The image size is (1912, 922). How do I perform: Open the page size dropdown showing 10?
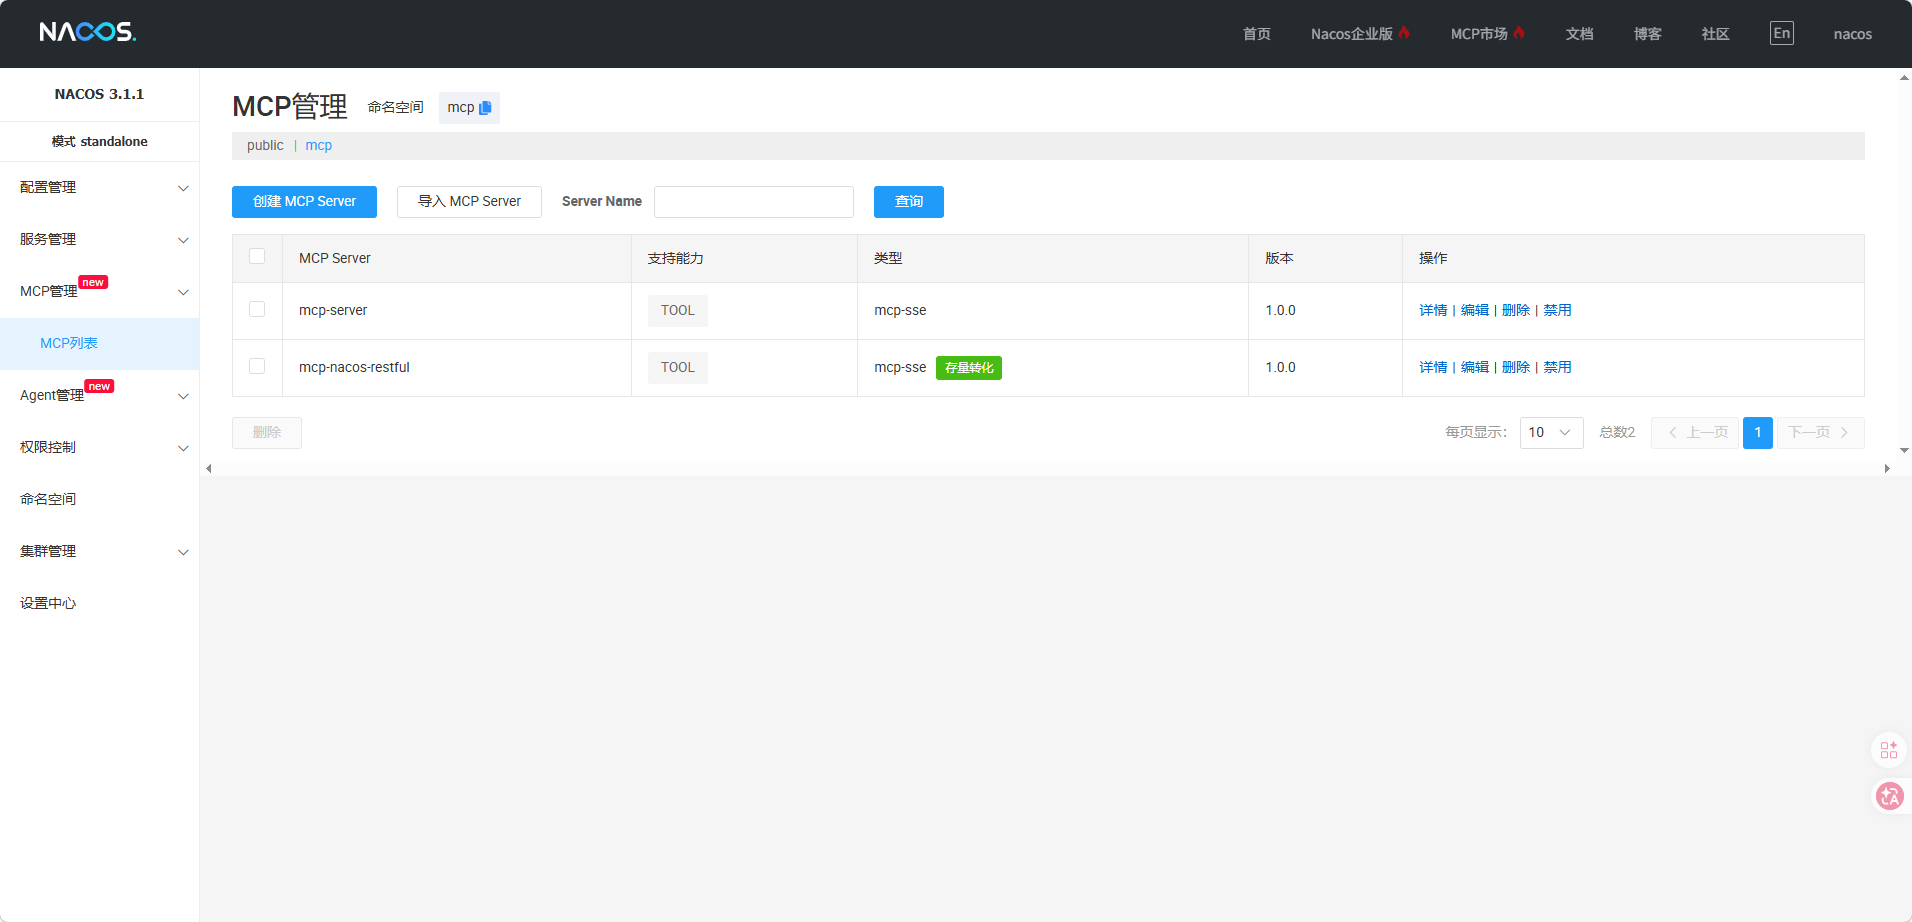[x=1551, y=433]
